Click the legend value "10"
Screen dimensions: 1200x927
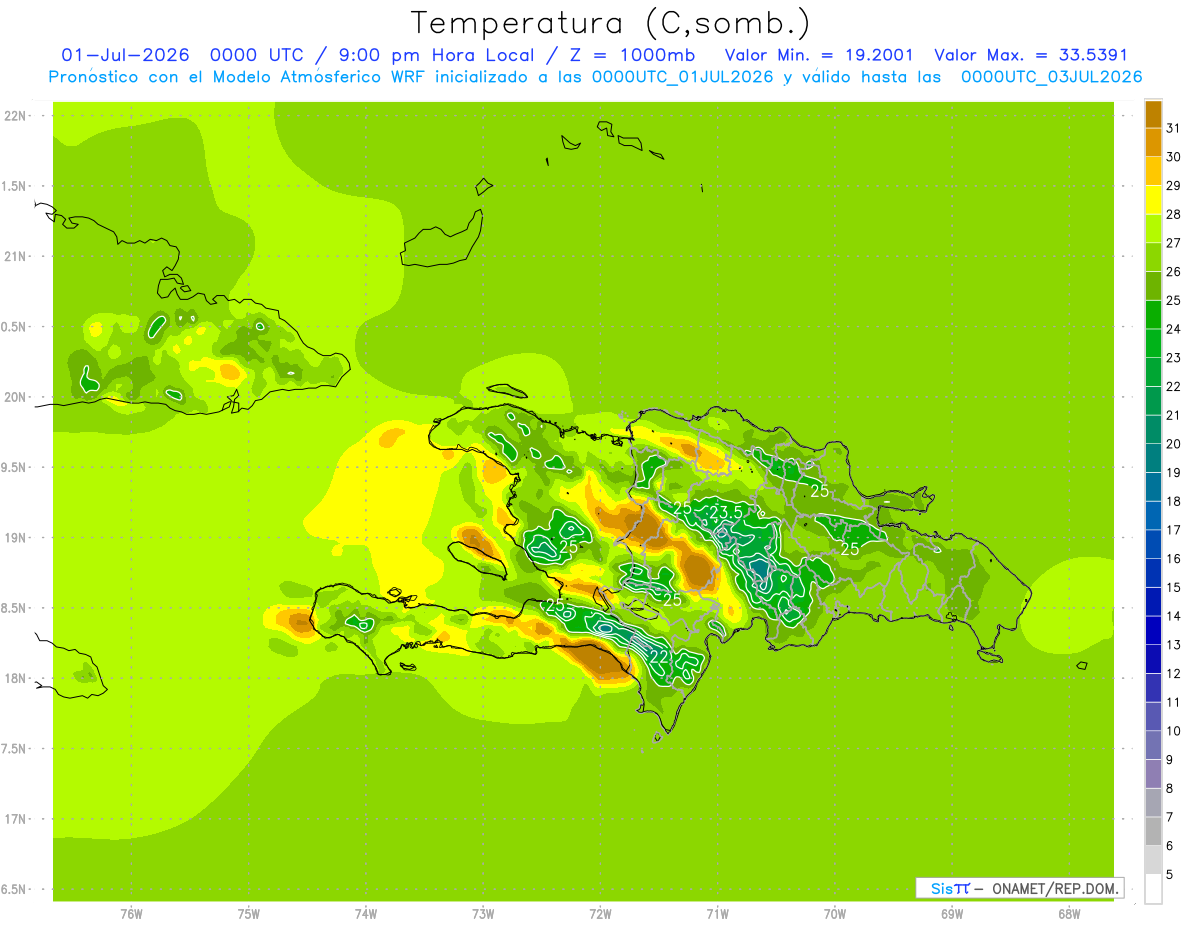click(x=1174, y=731)
